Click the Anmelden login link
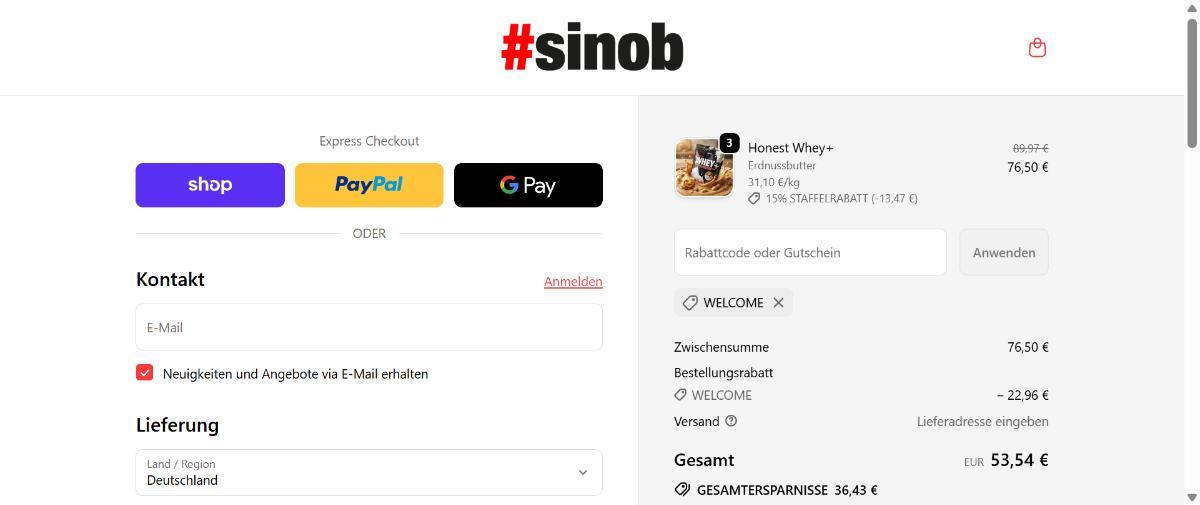Screen dimensions: 1200x505 (x=573, y=282)
